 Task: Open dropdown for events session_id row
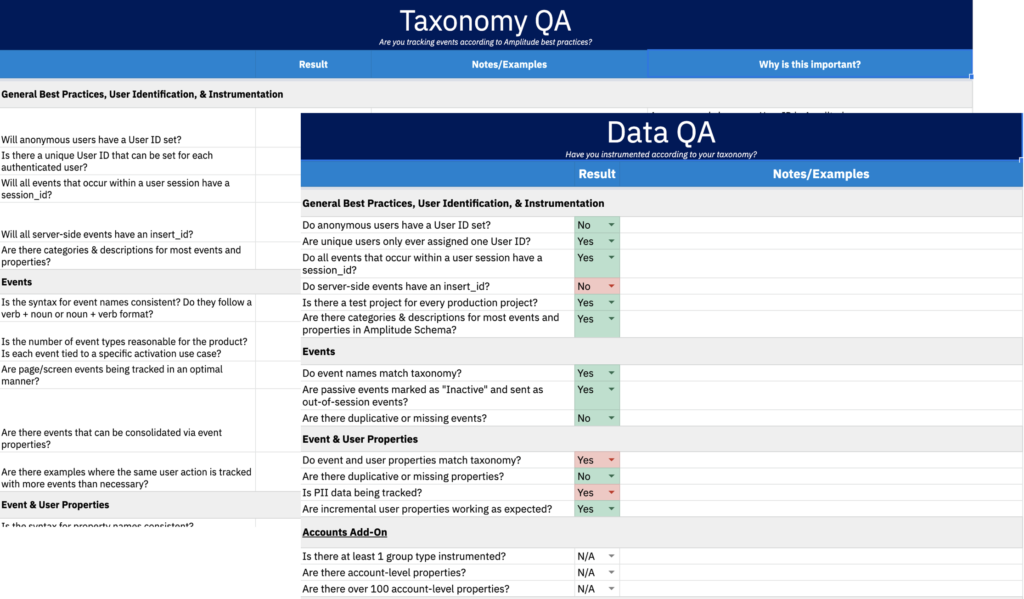tap(611, 257)
